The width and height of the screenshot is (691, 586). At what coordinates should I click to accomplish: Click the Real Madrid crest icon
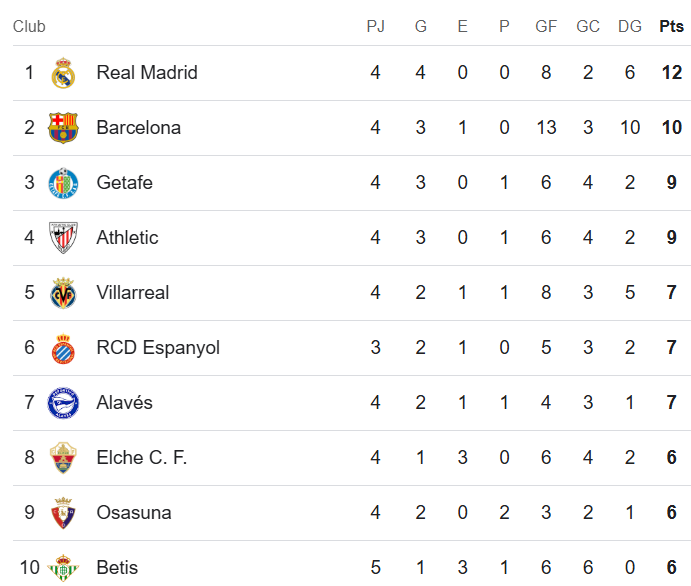click(x=63, y=73)
